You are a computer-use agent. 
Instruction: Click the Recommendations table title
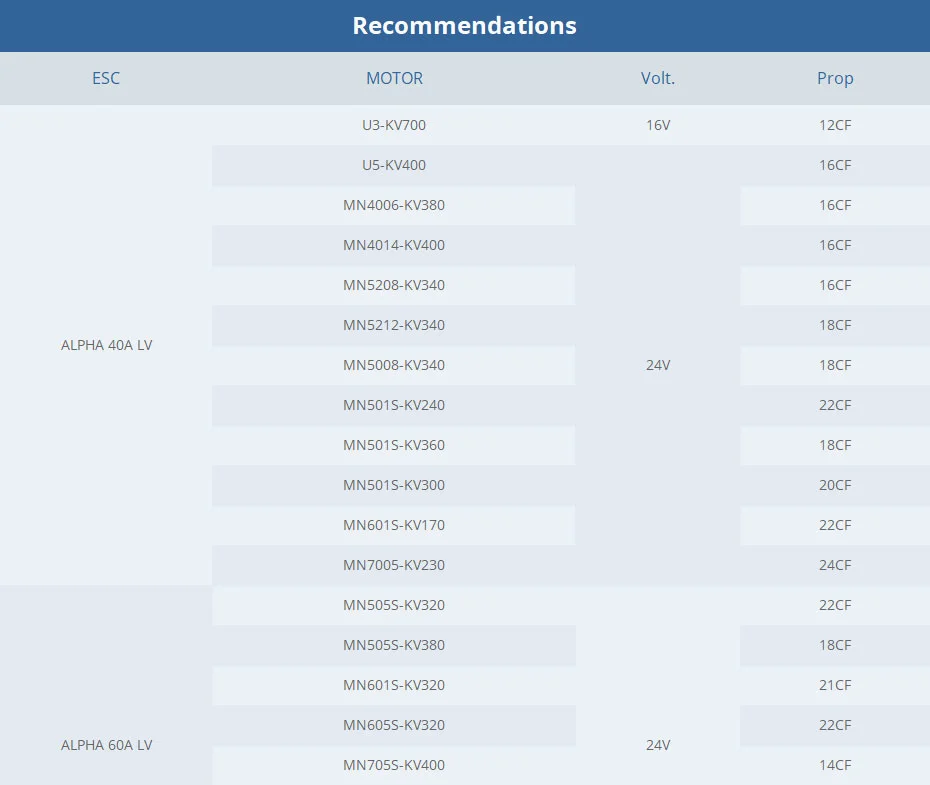(464, 25)
